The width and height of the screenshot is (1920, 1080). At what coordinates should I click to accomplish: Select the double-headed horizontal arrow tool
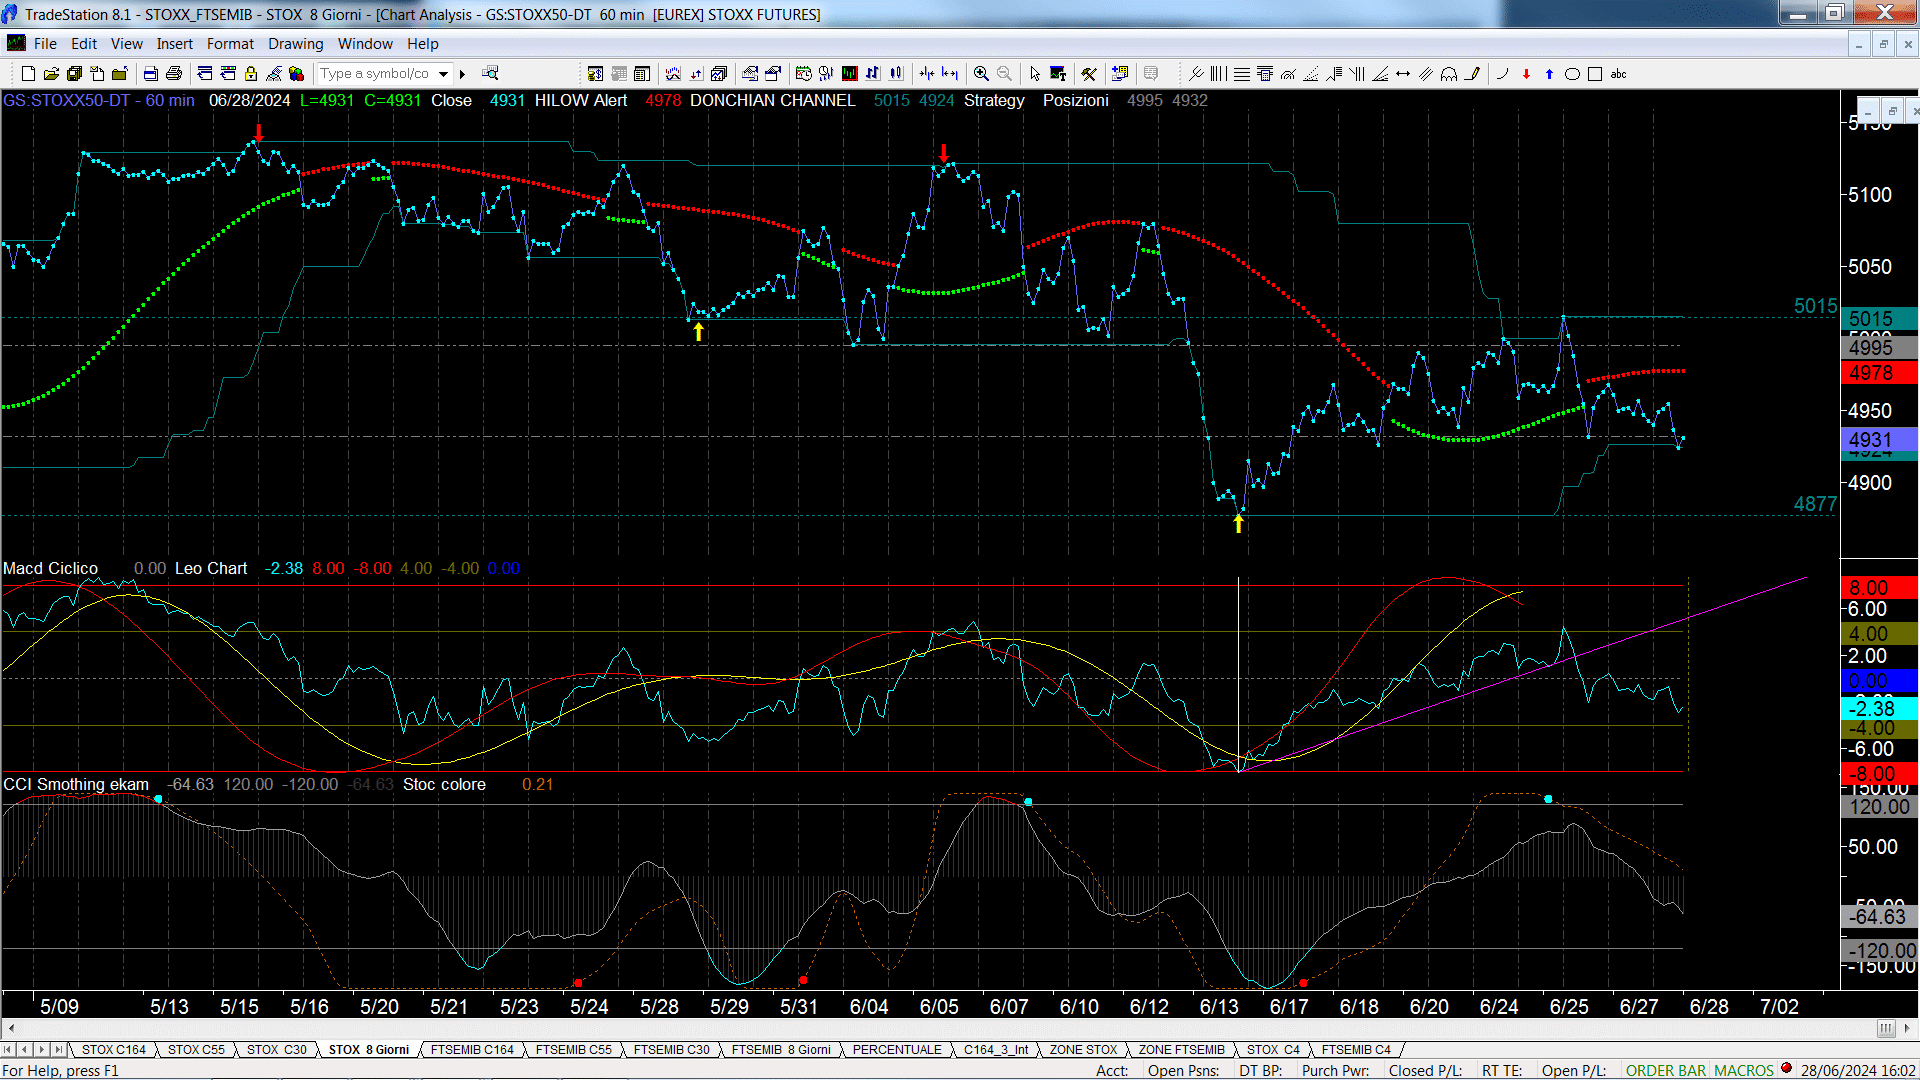(1403, 73)
